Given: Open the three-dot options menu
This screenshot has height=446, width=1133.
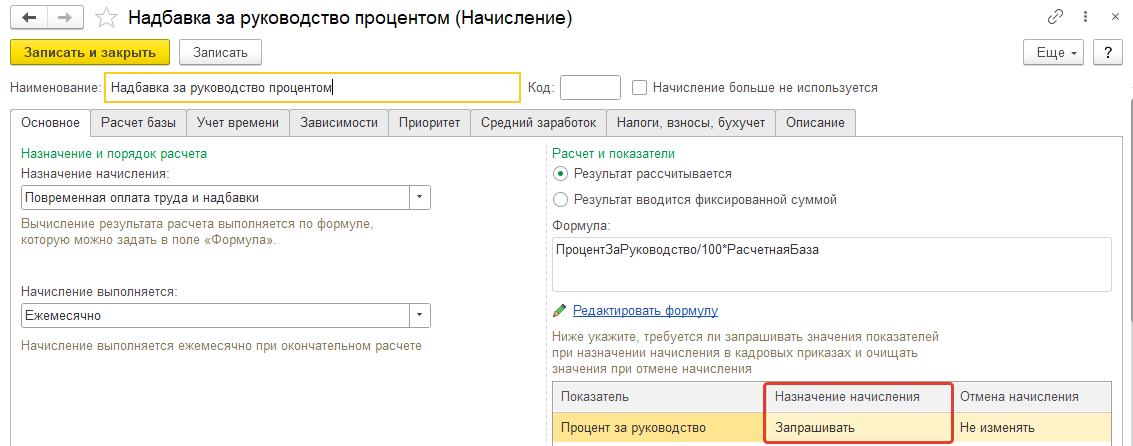Looking at the screenshot, I should tap(1086, 17).
